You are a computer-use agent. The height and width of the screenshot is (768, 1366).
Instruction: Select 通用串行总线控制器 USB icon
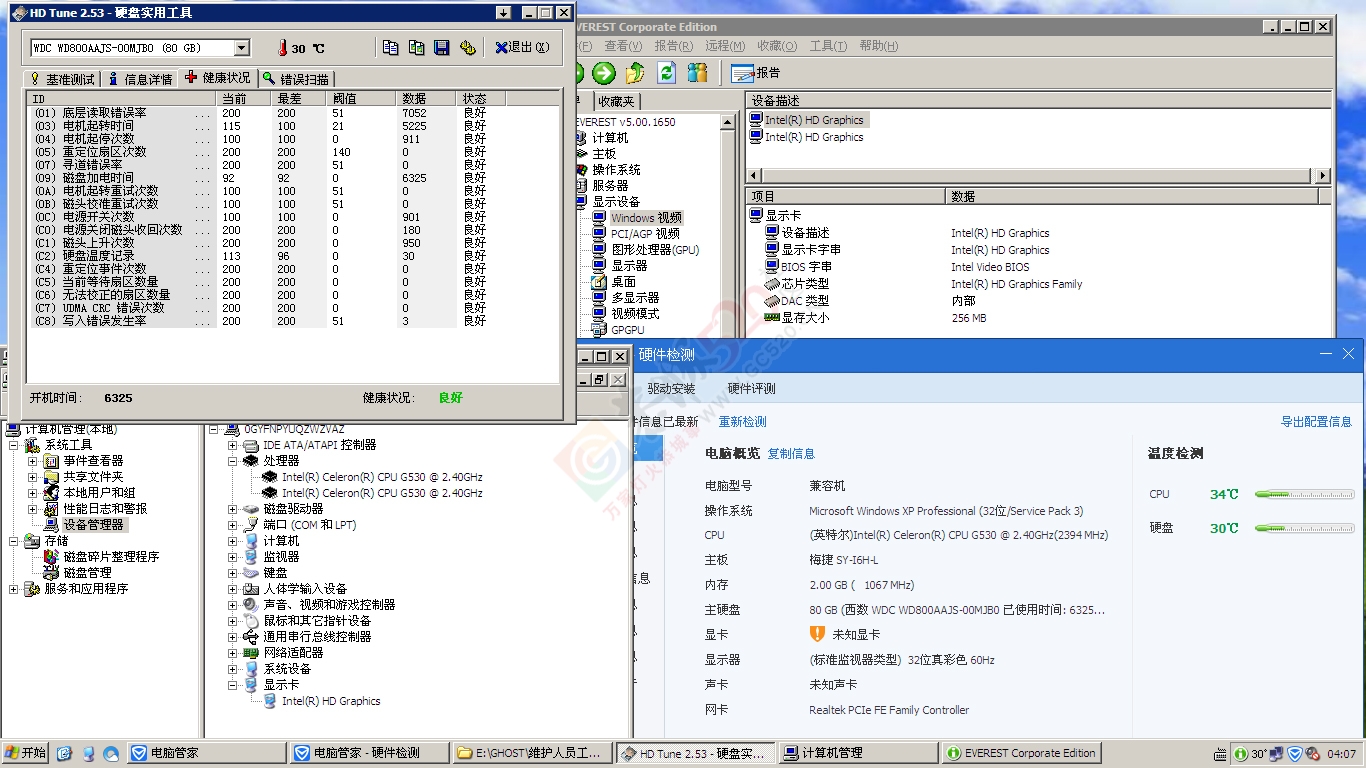pos(250,637)
